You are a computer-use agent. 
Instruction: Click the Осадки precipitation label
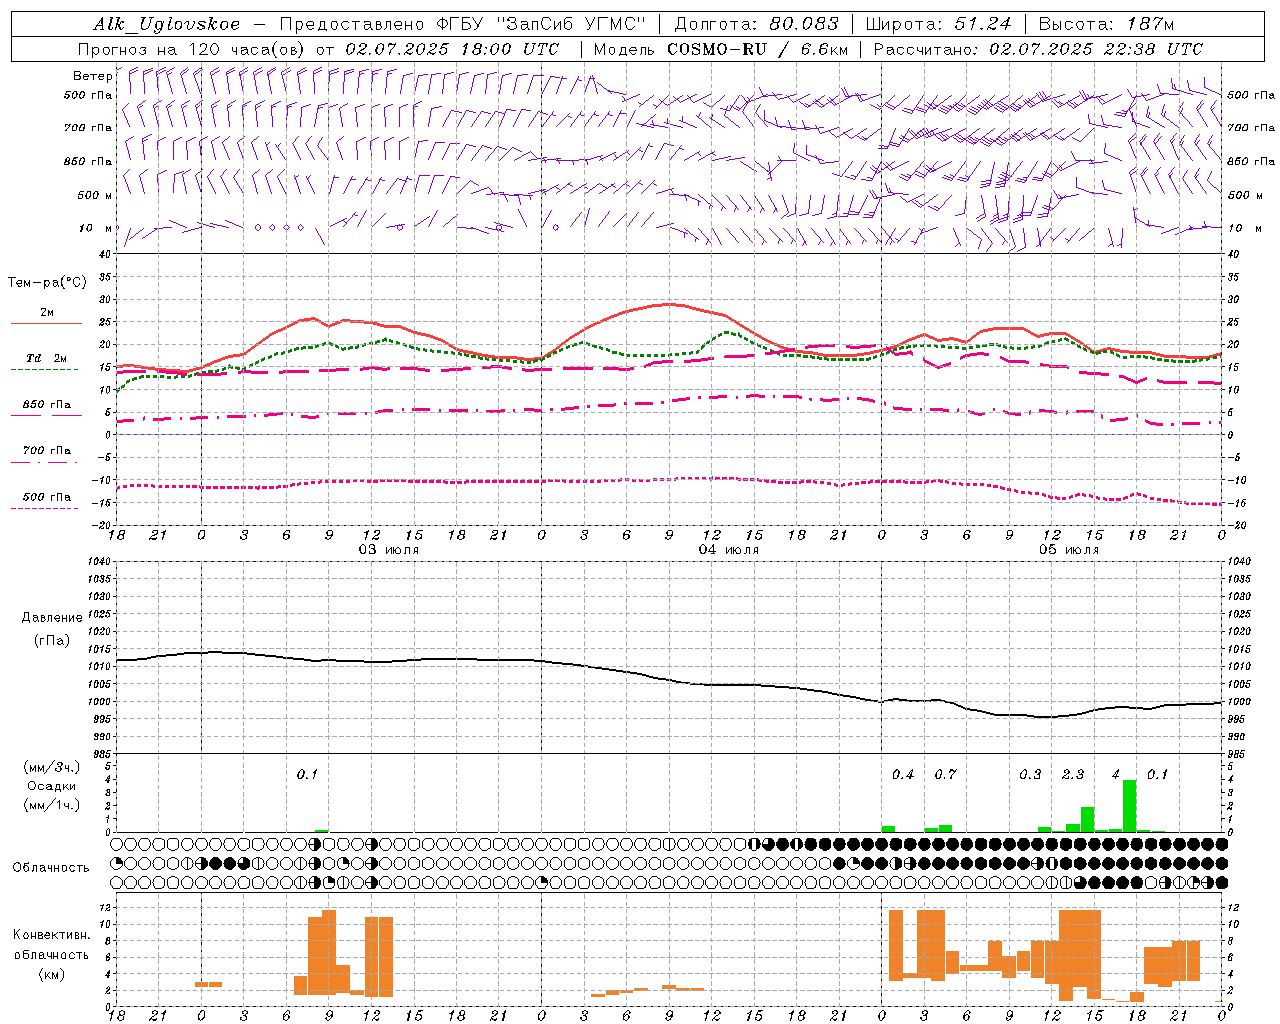click(x=51, y=786)
